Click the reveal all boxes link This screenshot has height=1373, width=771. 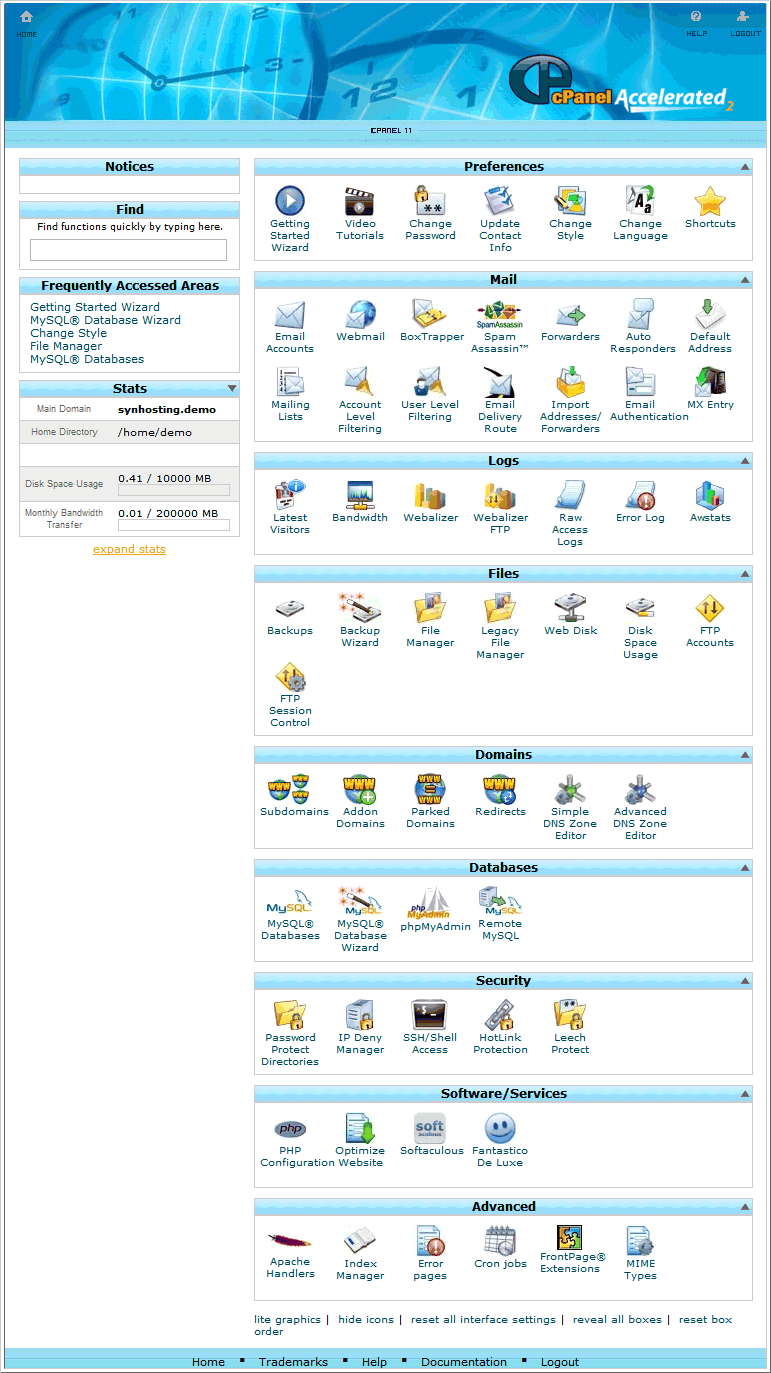[x=617, y=1320]
